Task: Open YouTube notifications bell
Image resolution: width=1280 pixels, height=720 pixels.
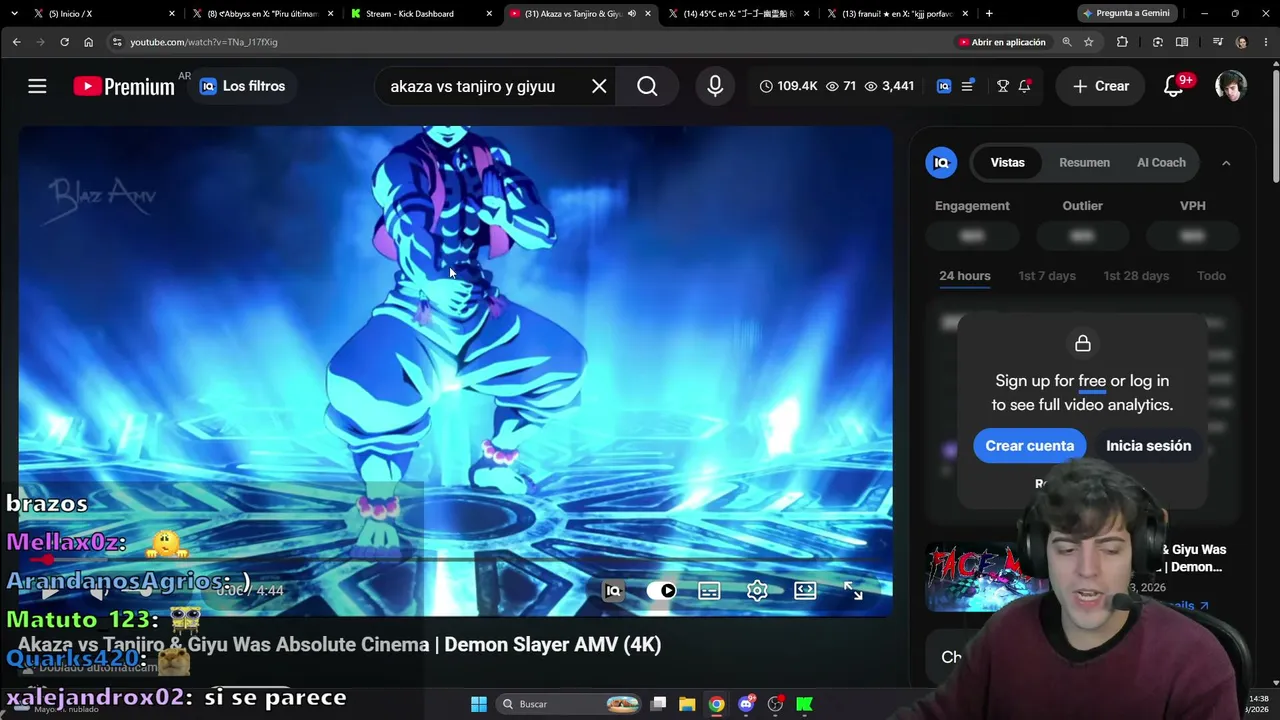Action: (1174, 86)
